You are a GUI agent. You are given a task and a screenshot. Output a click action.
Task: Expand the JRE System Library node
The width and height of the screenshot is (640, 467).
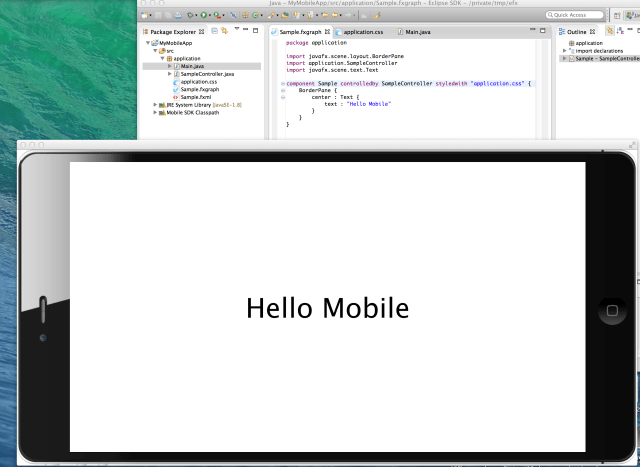pyautogui.click(x=155, y=105)
